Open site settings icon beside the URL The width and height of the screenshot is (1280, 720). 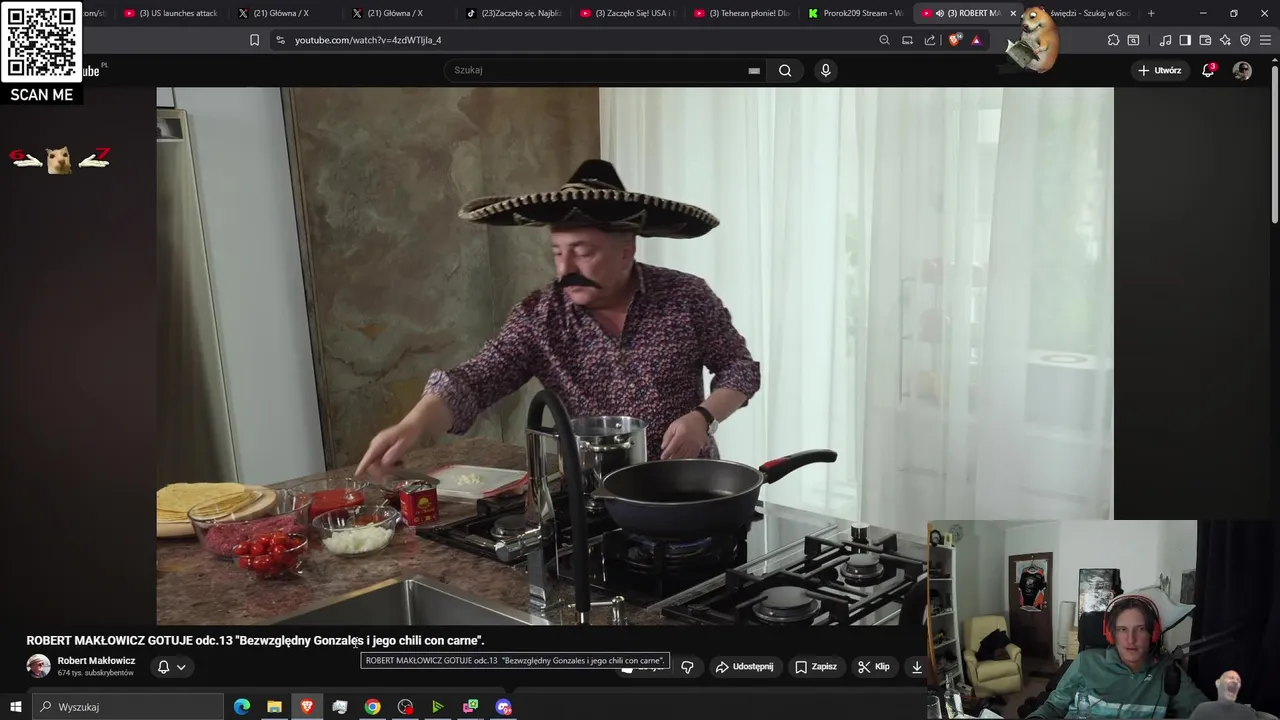pos(280,40)
